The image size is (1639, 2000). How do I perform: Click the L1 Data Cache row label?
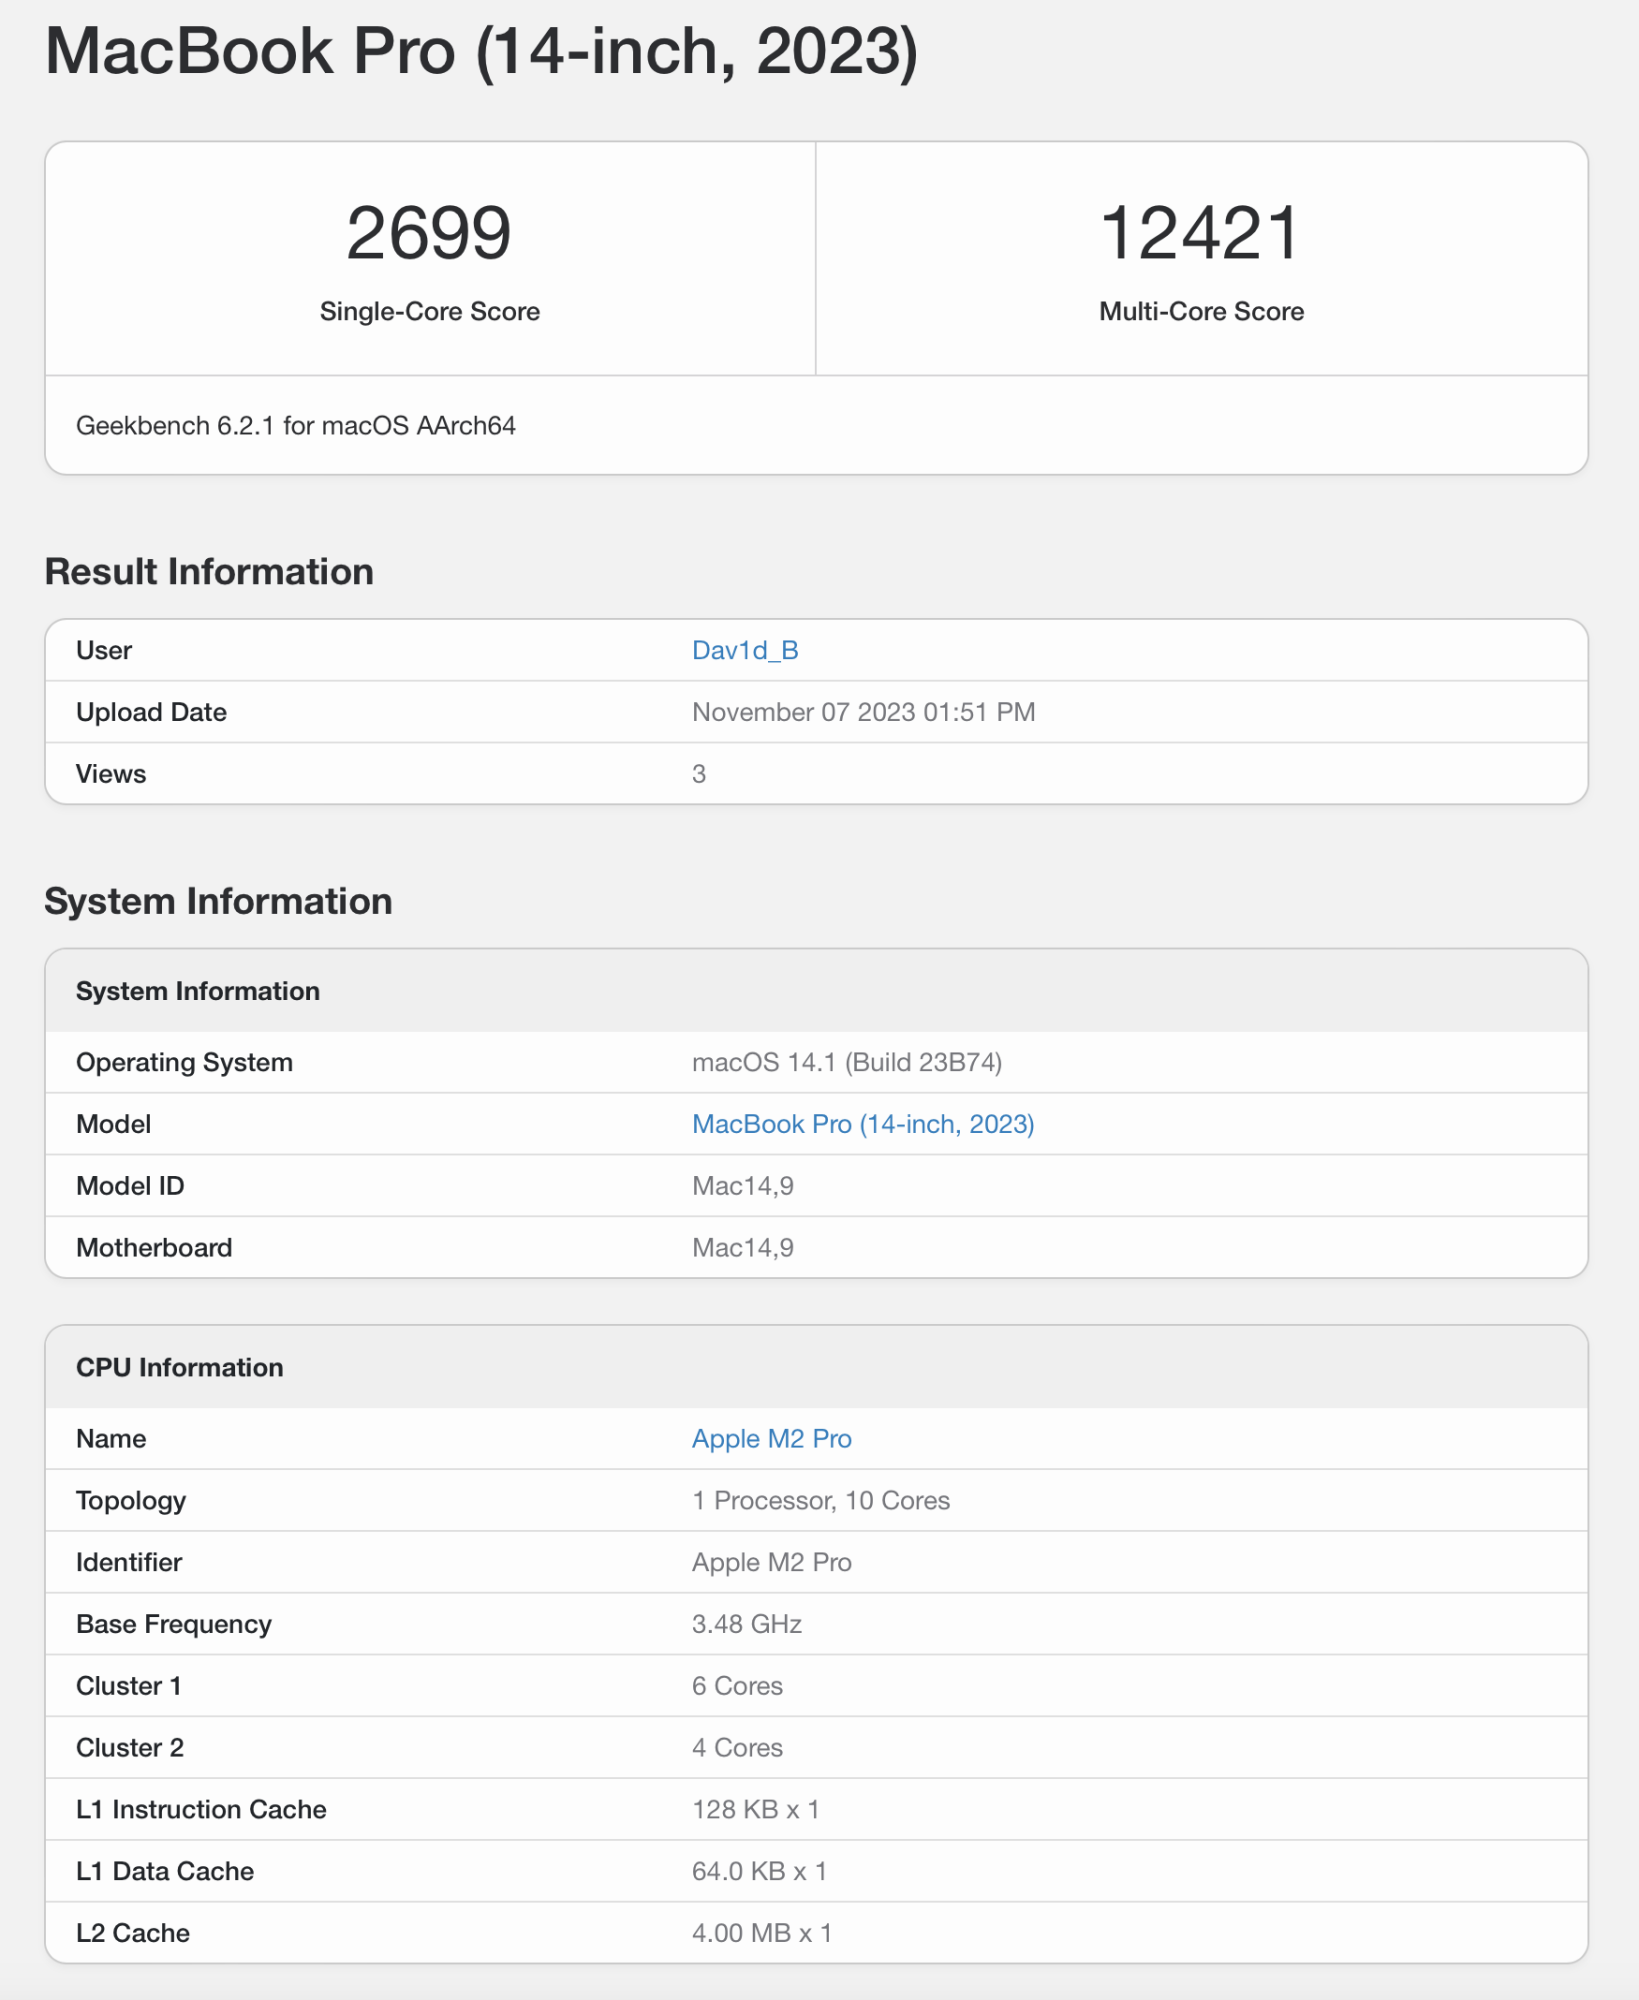pyautogui.click(x=165, y=1872)
